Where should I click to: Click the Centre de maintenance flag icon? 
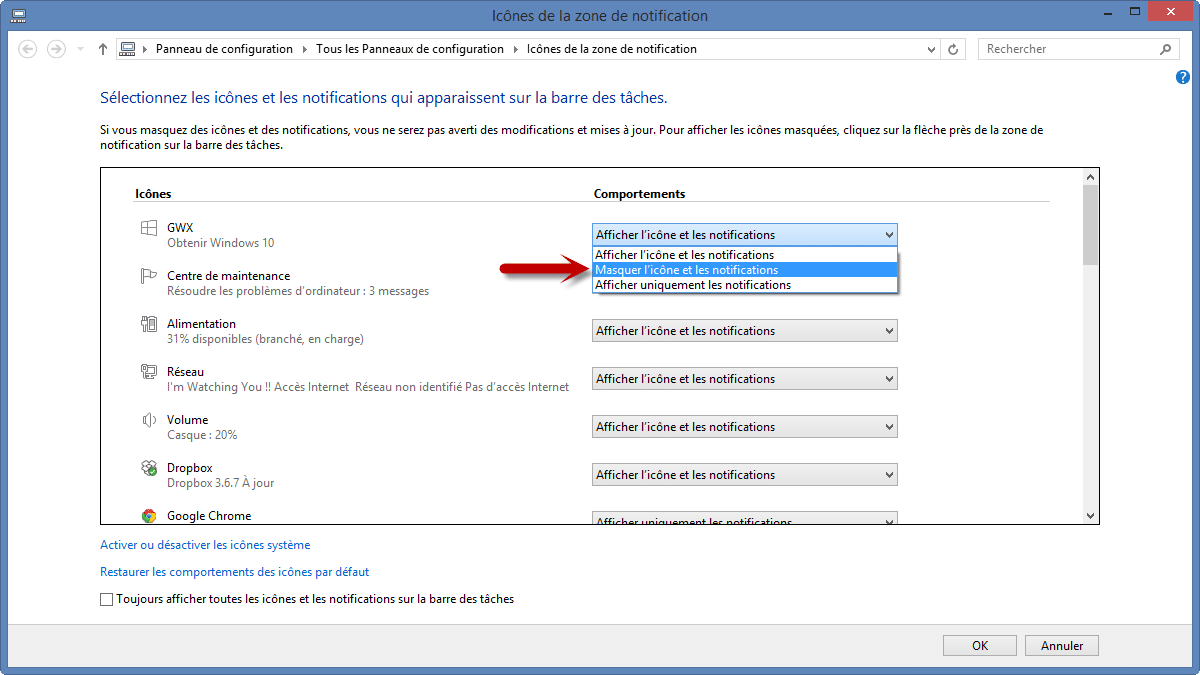coord(149,276)
